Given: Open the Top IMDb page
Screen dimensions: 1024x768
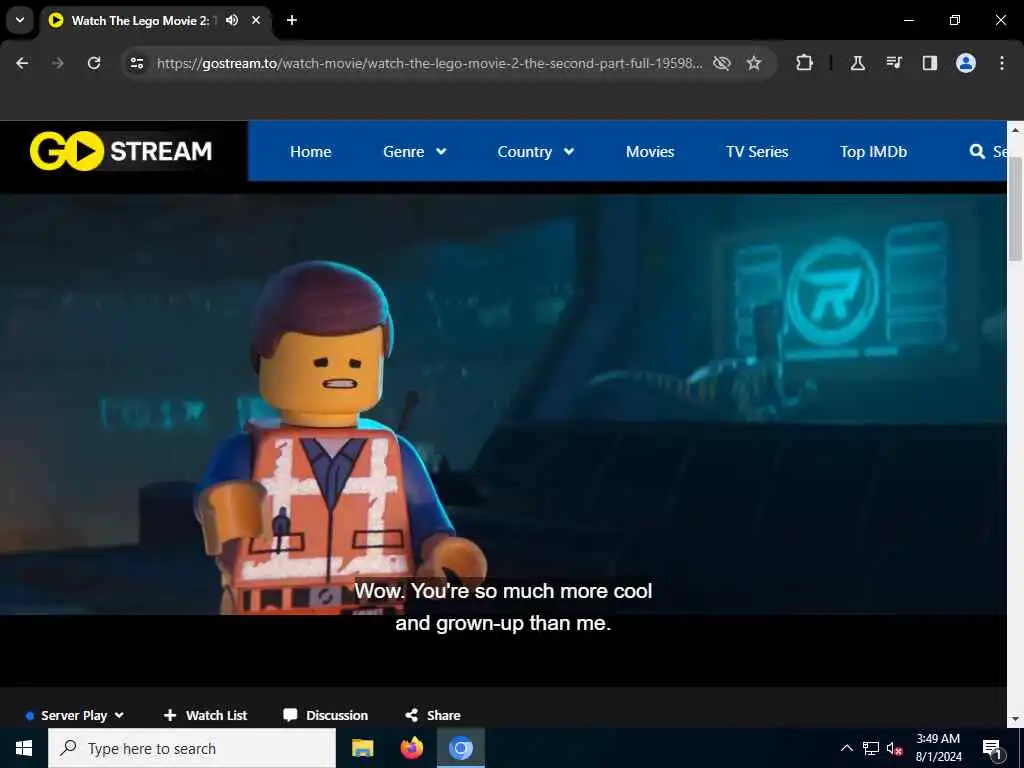Looking at the screenshot, I should [873, 152].
